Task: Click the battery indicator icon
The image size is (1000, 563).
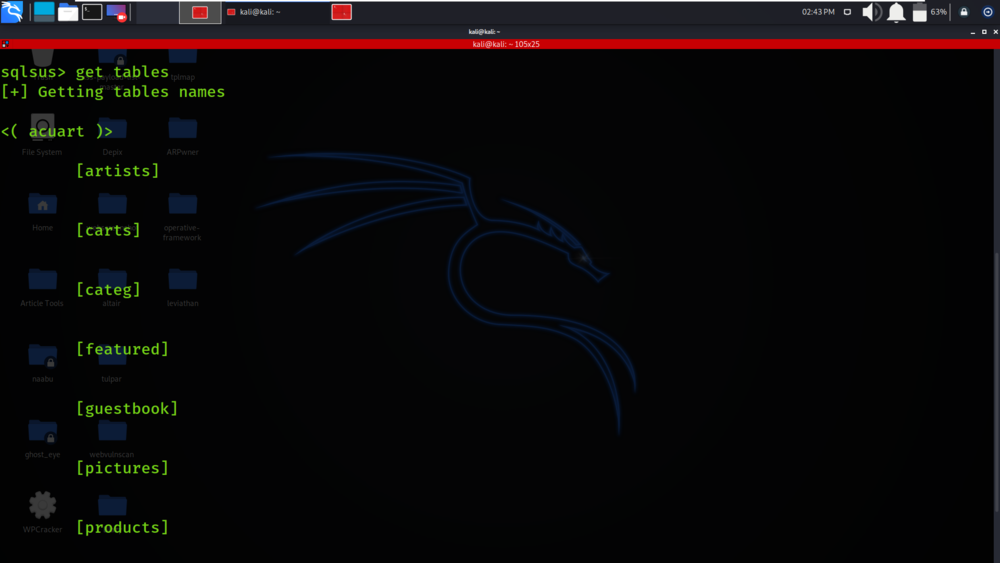Action: 920,11
